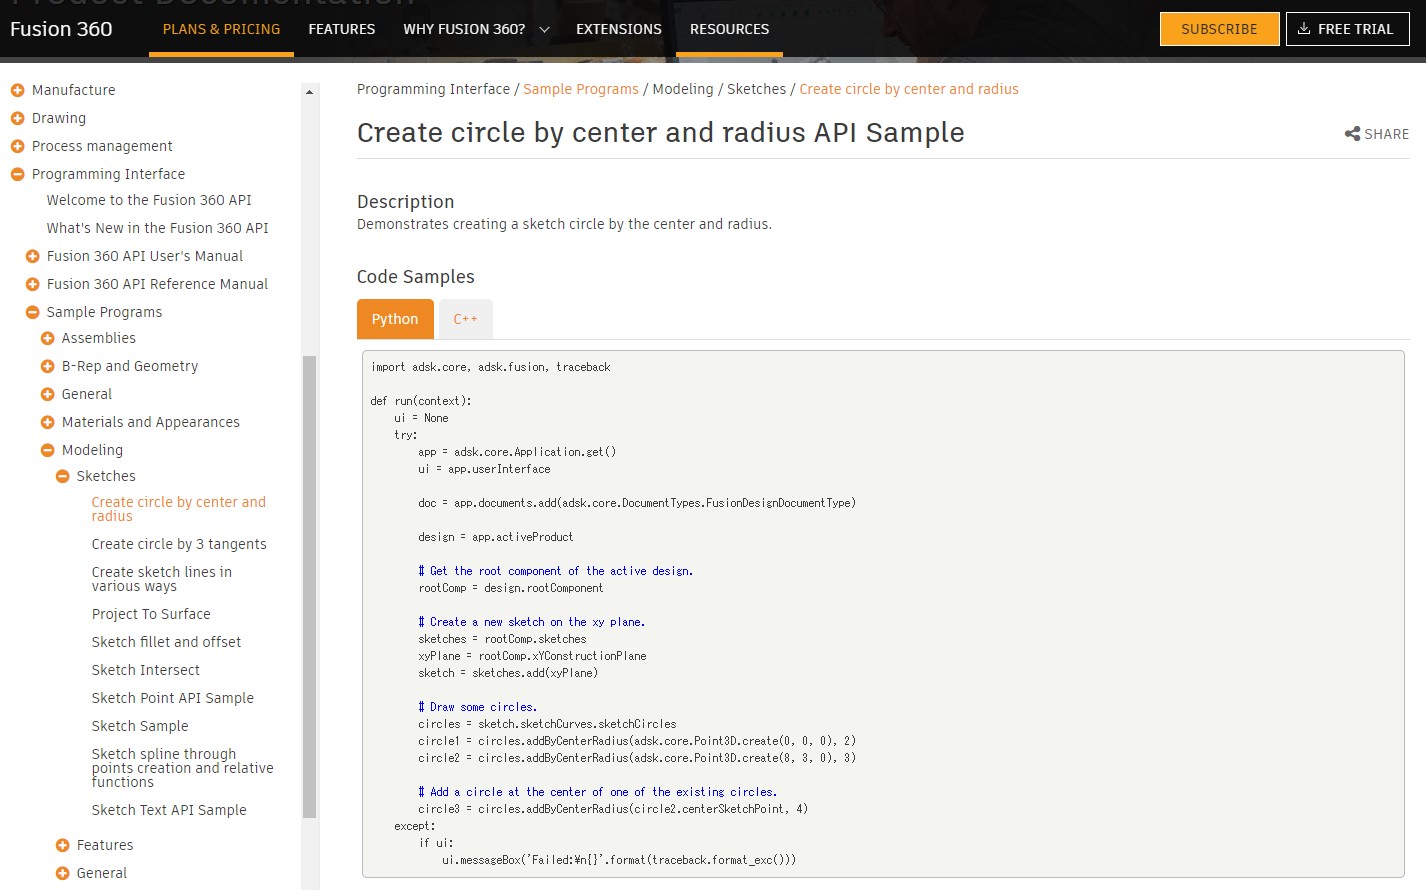Go to the Features menu item
The width and height of the screenshot is (1426, 890).
click(342, 29)
